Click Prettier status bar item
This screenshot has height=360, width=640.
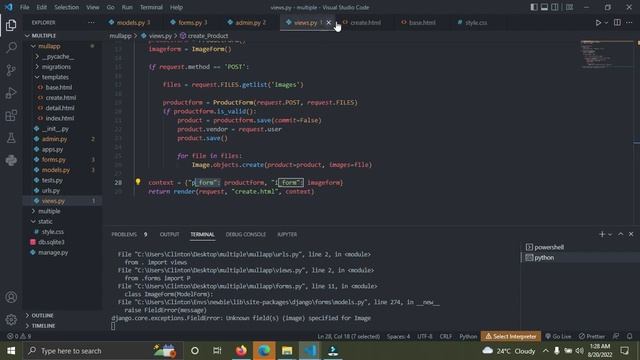coord(591,336)
